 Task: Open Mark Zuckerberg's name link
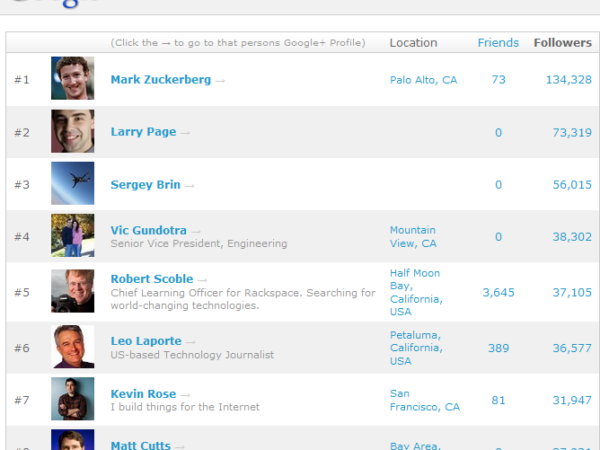tap(160, 80)
